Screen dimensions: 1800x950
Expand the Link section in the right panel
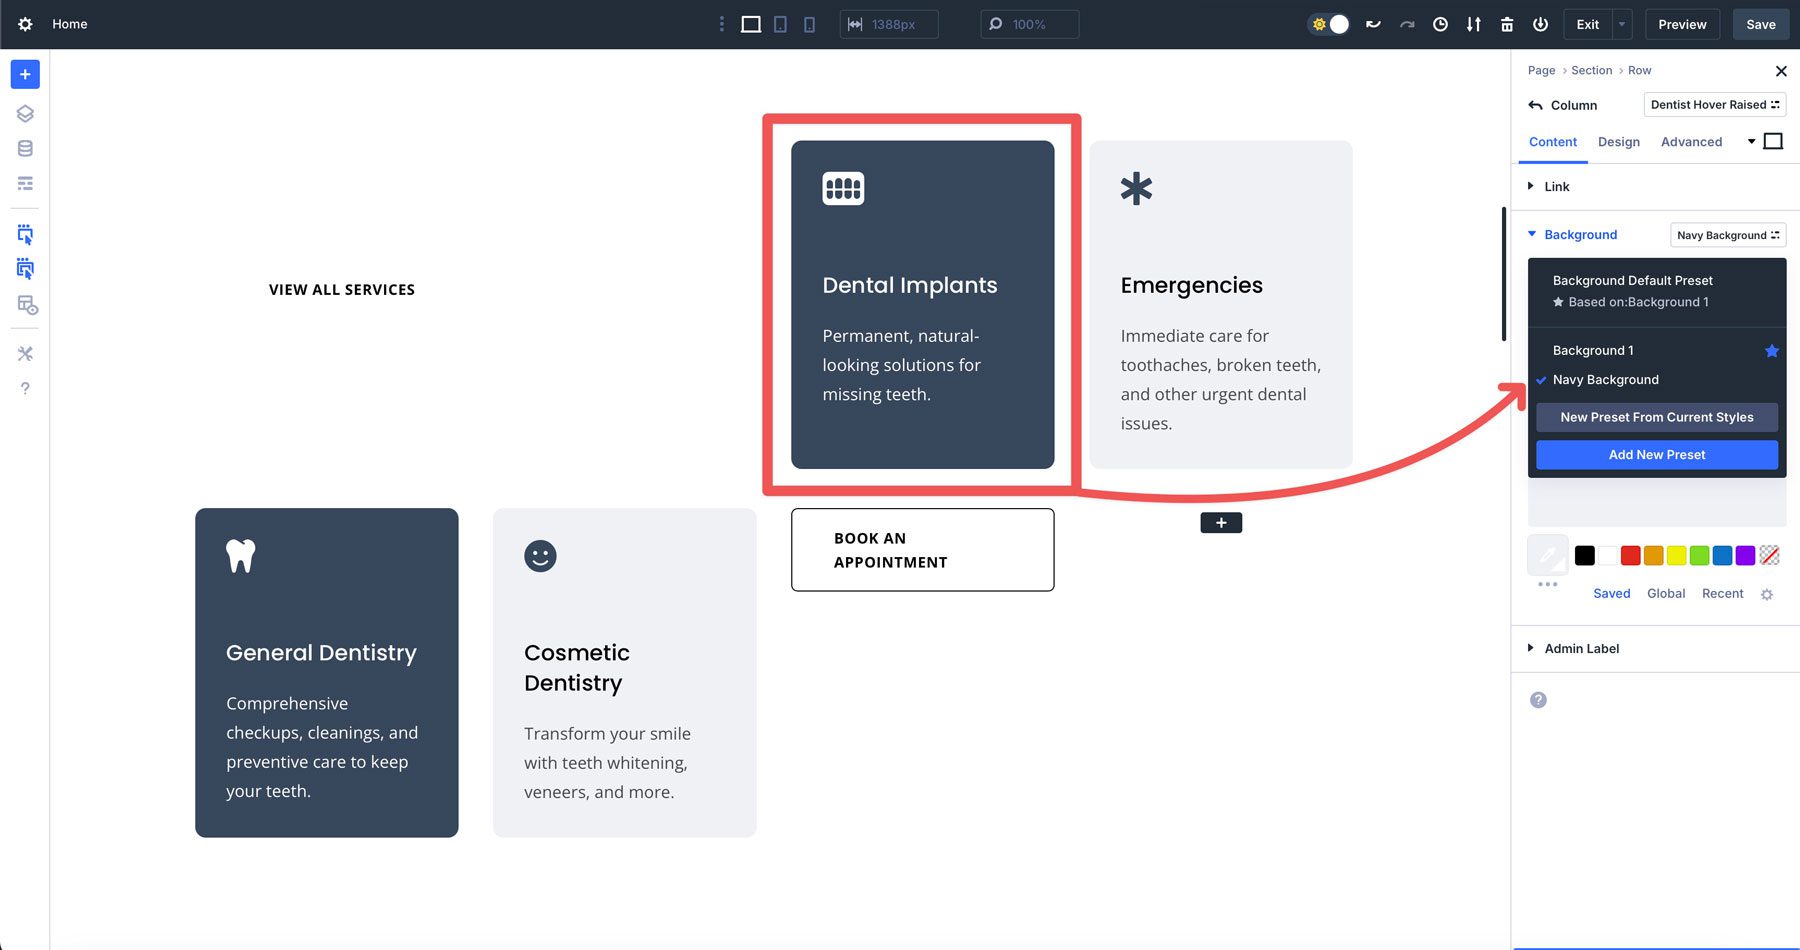point(1556,186)
